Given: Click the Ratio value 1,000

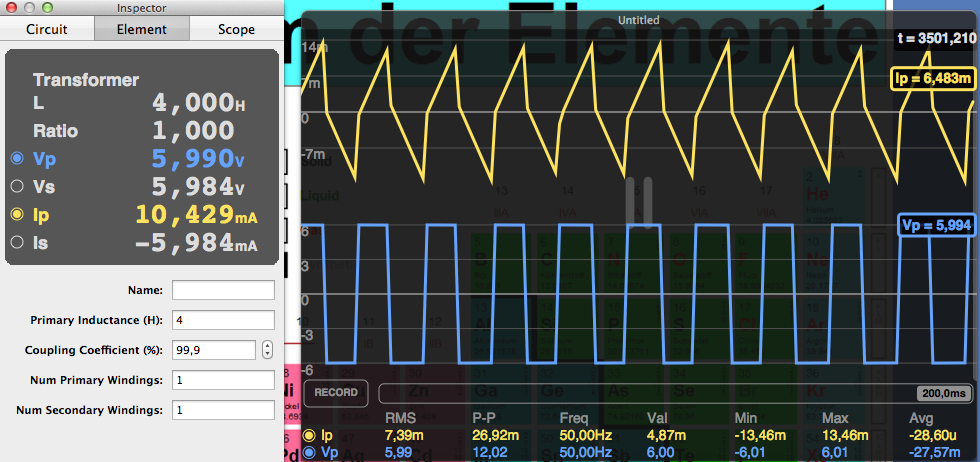Looking at the screenshot, I should coord(193,131).
